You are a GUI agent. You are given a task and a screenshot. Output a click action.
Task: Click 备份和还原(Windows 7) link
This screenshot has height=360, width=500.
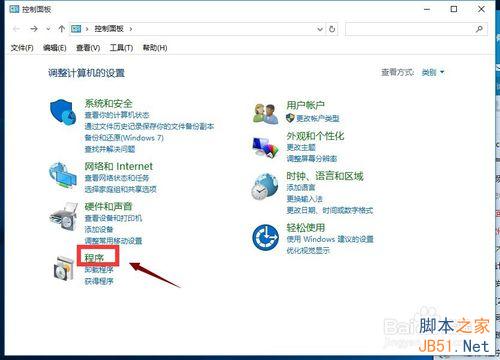click(124, 138)
